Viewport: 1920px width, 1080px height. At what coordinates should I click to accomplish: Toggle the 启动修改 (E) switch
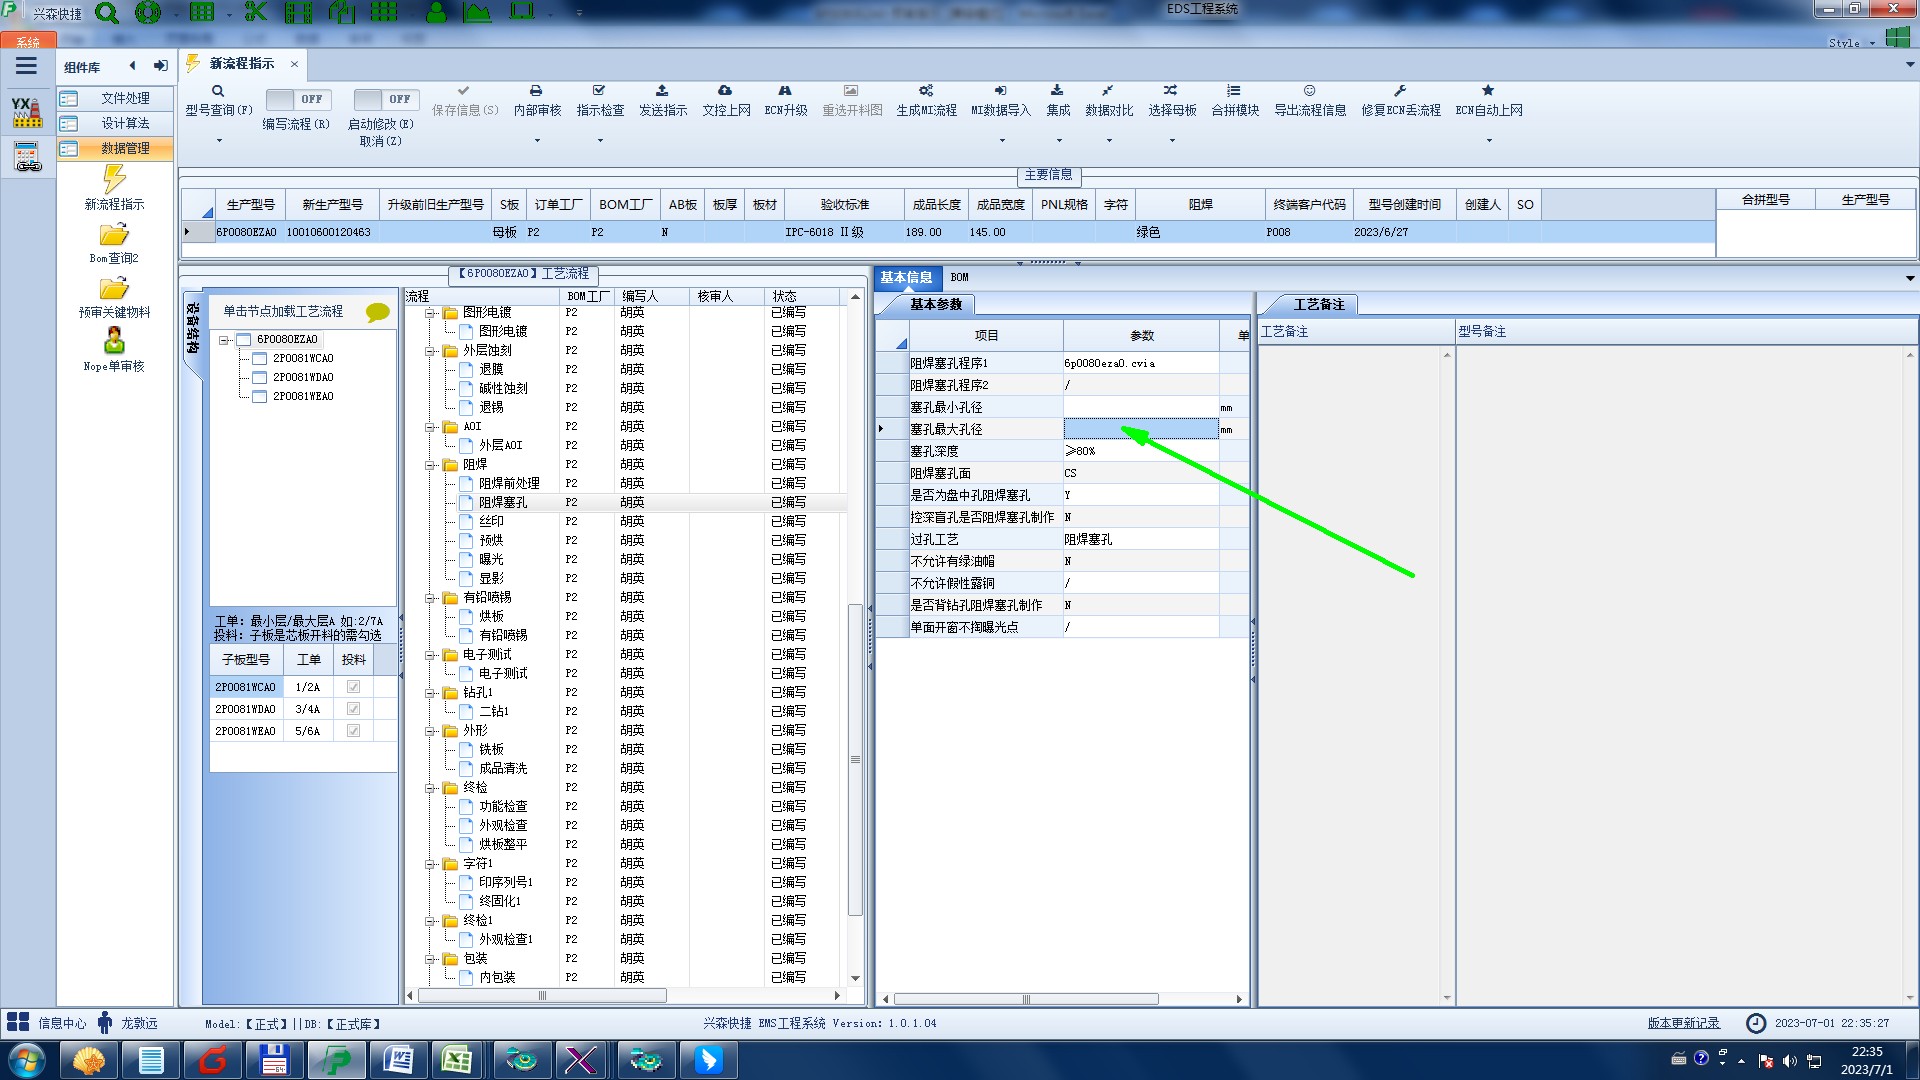point(387,99)
